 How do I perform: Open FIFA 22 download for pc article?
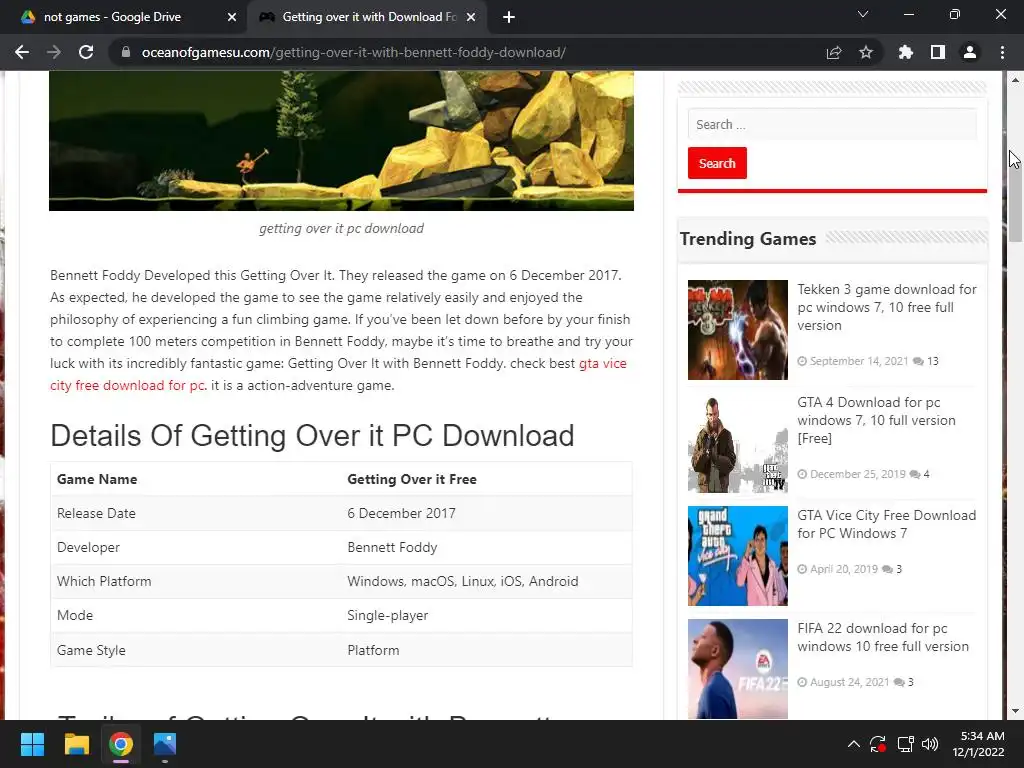882,637
